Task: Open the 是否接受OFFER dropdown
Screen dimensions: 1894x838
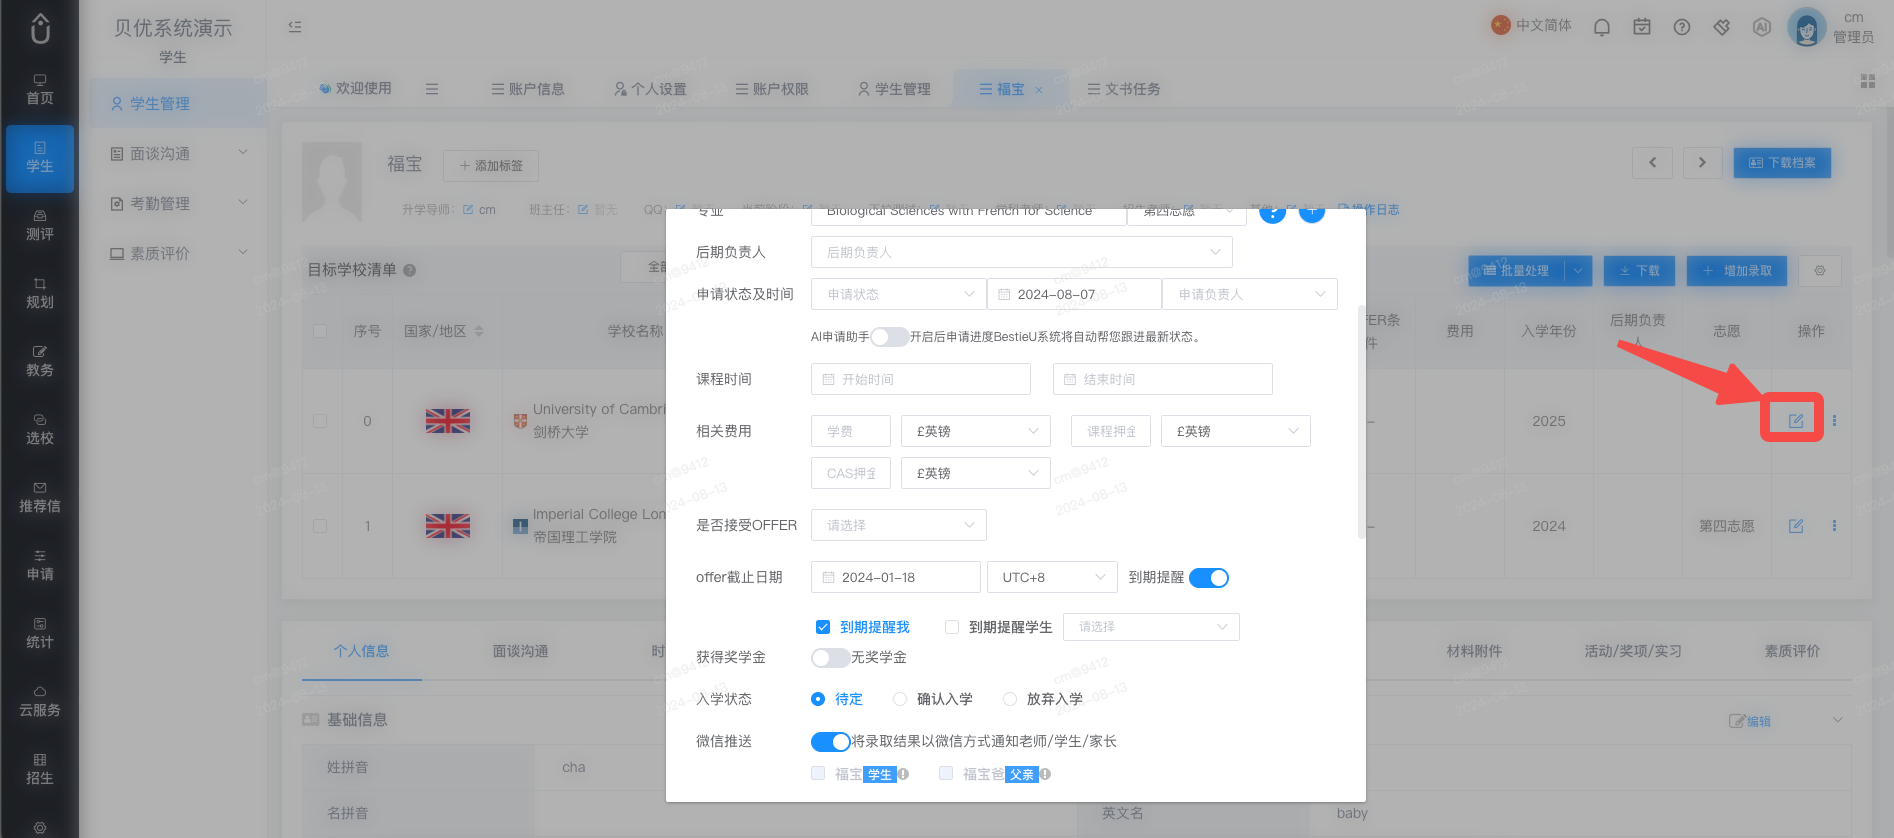Action: point(899,525)
